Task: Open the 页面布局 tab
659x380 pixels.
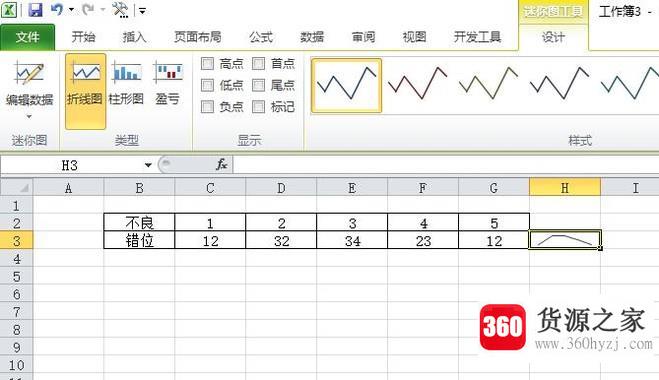Action: point(198,37)
